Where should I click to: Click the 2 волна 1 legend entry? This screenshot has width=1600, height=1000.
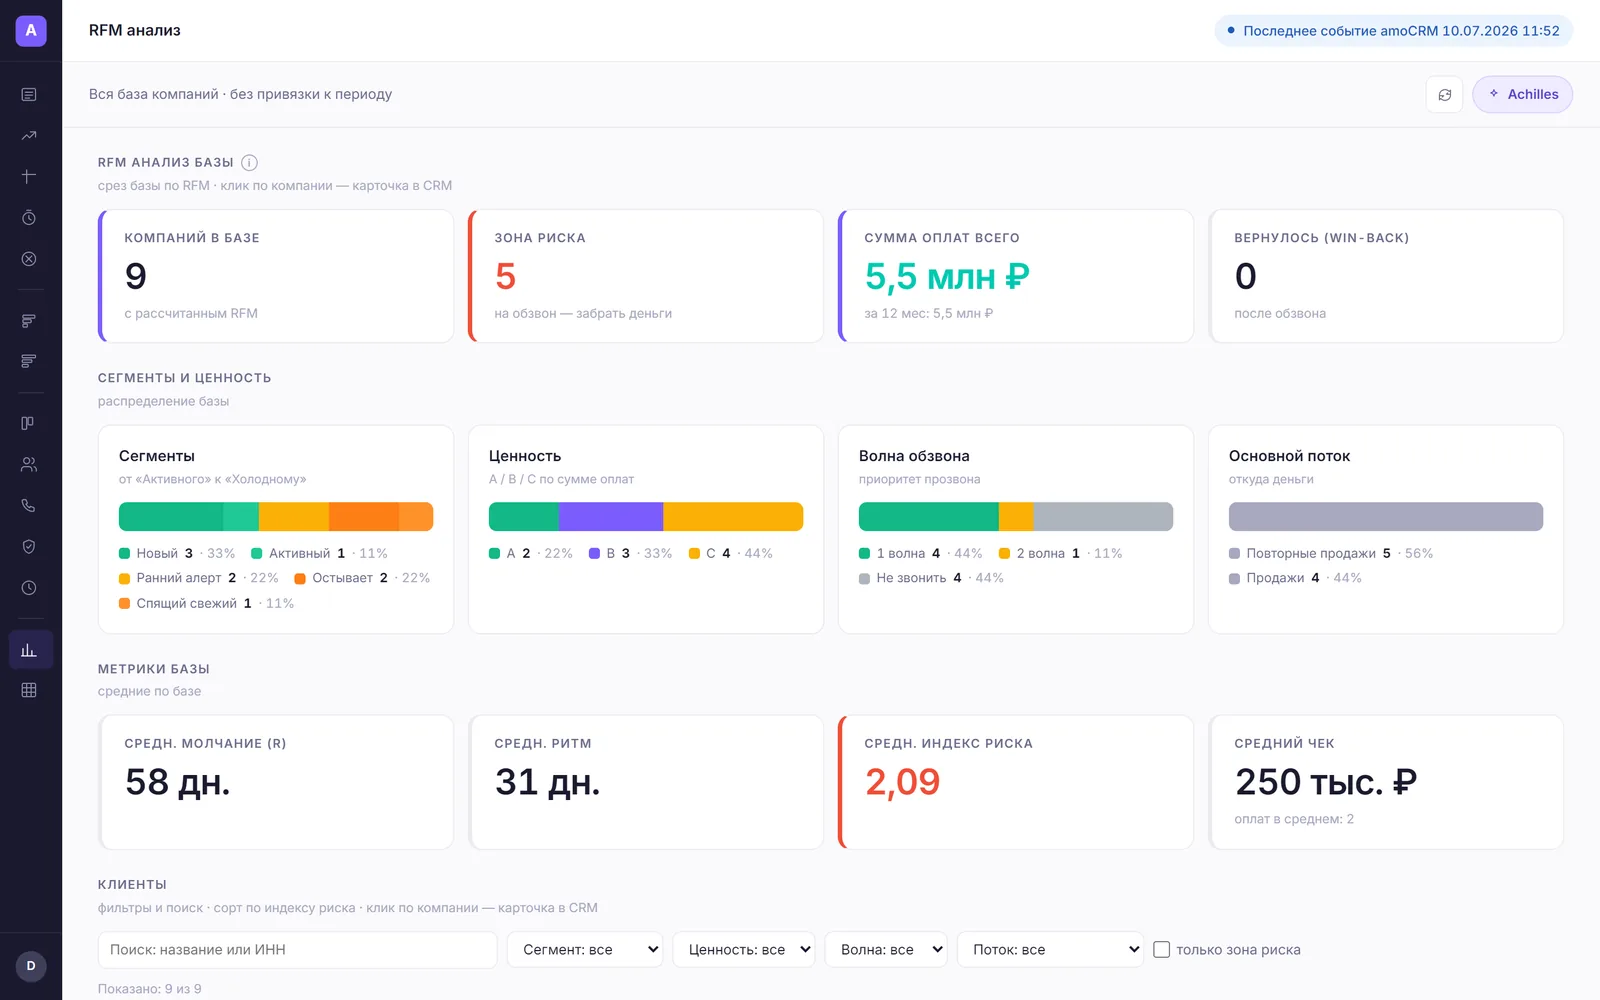click(1061, 553)
